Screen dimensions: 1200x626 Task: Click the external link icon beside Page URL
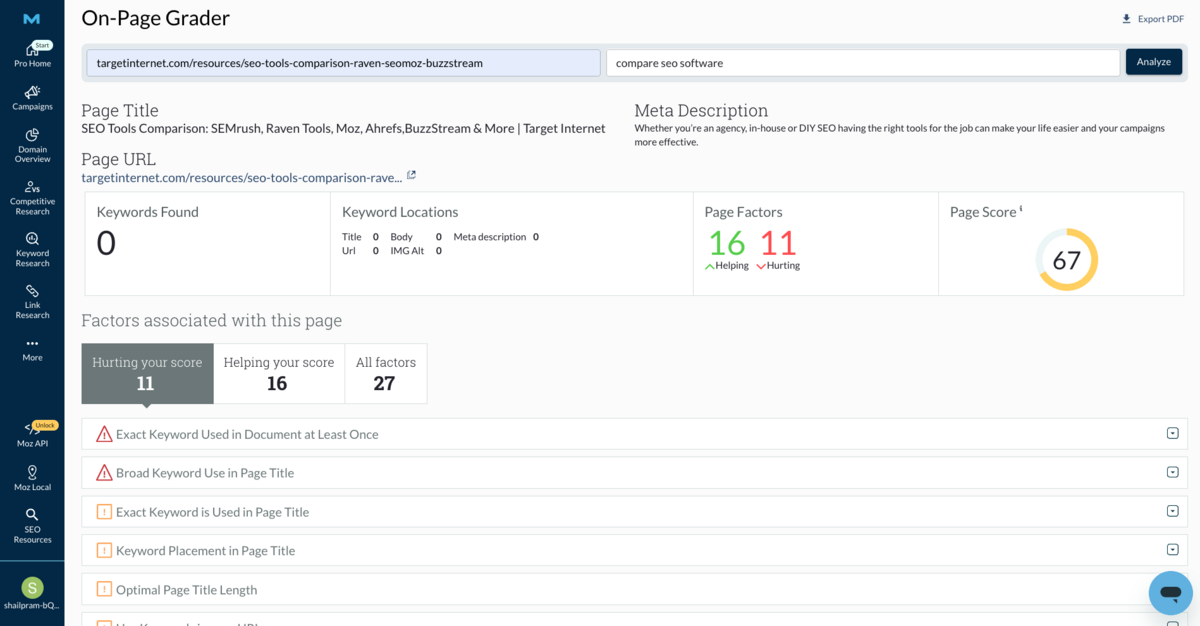(411, 176)
